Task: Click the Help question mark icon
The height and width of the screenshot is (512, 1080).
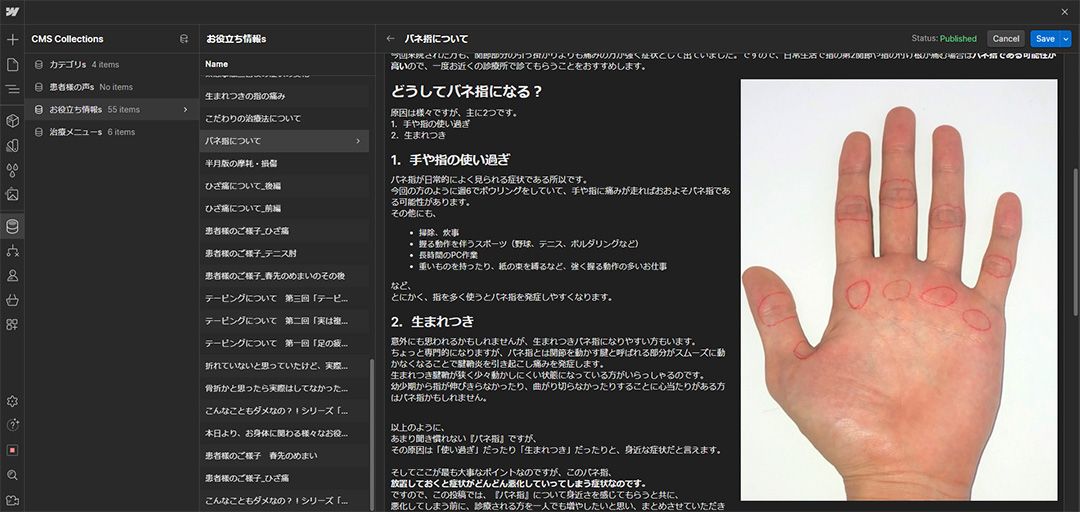Action: (x=12, y=425)
